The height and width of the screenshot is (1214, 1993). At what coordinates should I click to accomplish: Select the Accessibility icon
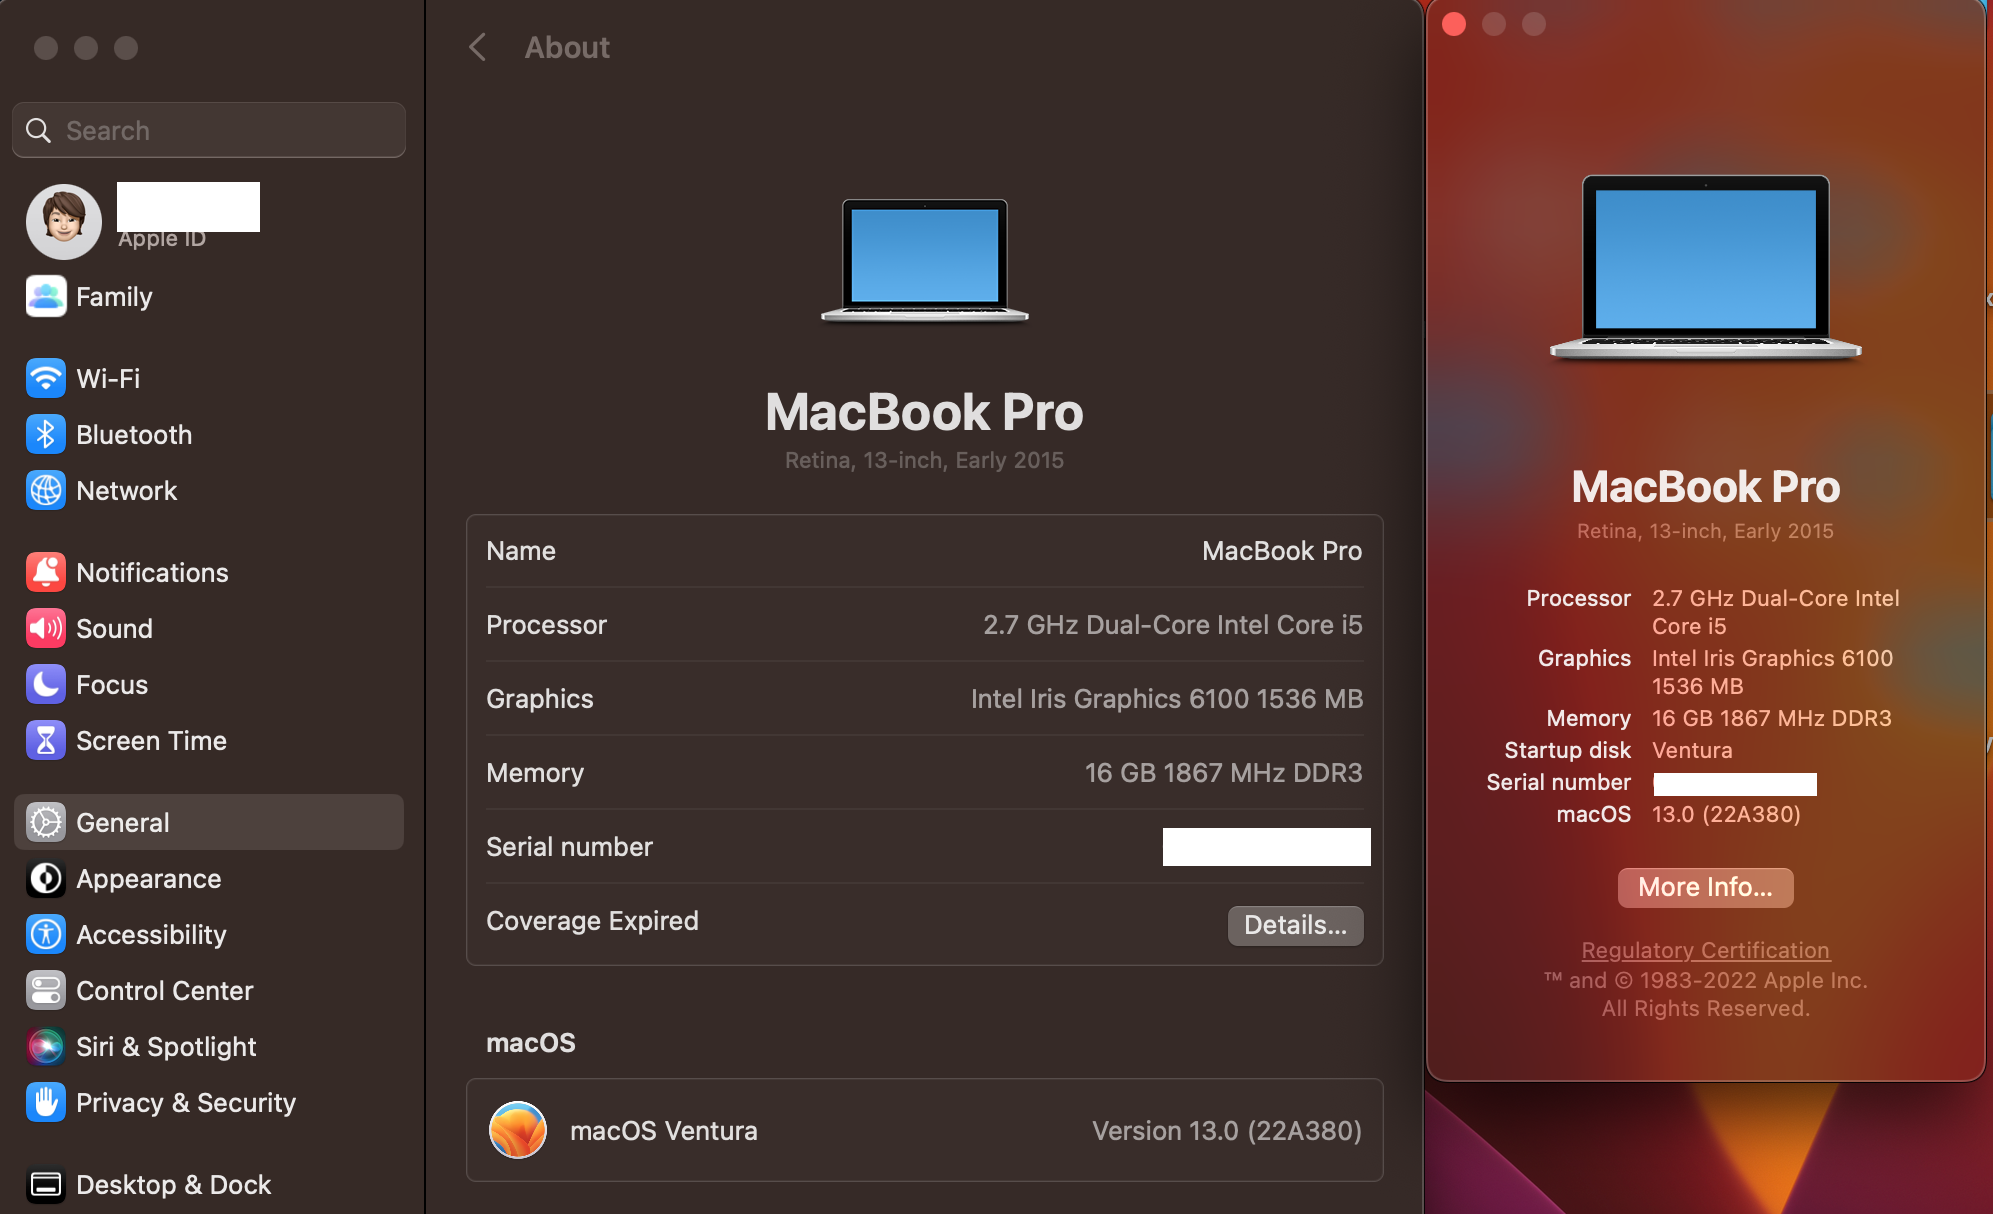[x=46, y=935]
